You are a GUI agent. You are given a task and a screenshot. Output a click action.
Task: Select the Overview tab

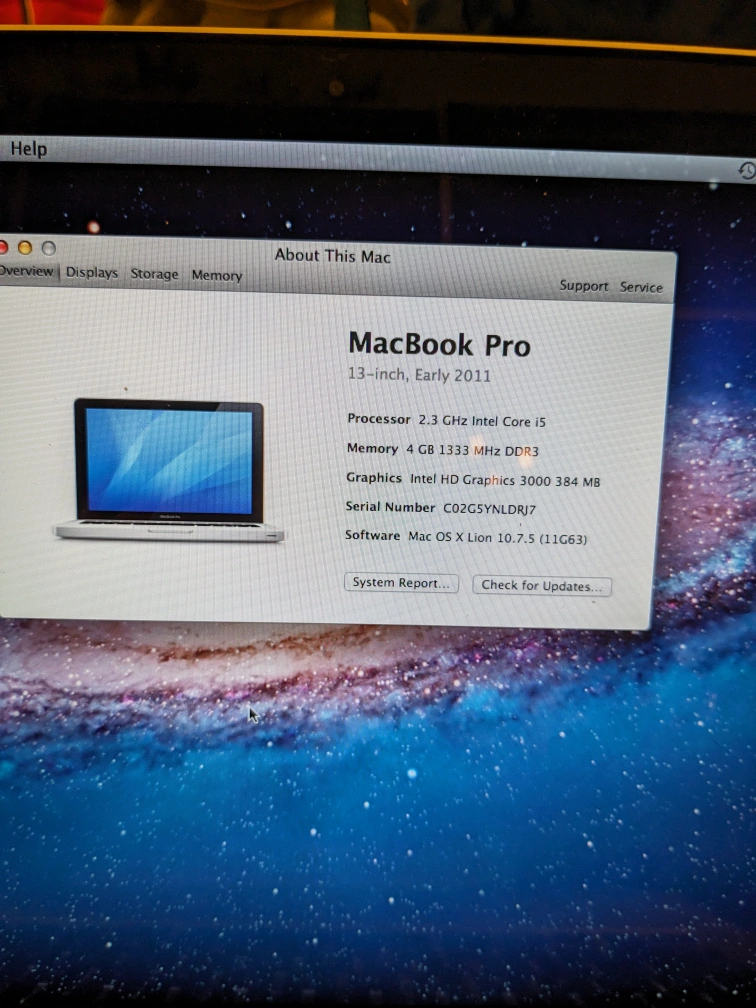click(x=26, y=271)
